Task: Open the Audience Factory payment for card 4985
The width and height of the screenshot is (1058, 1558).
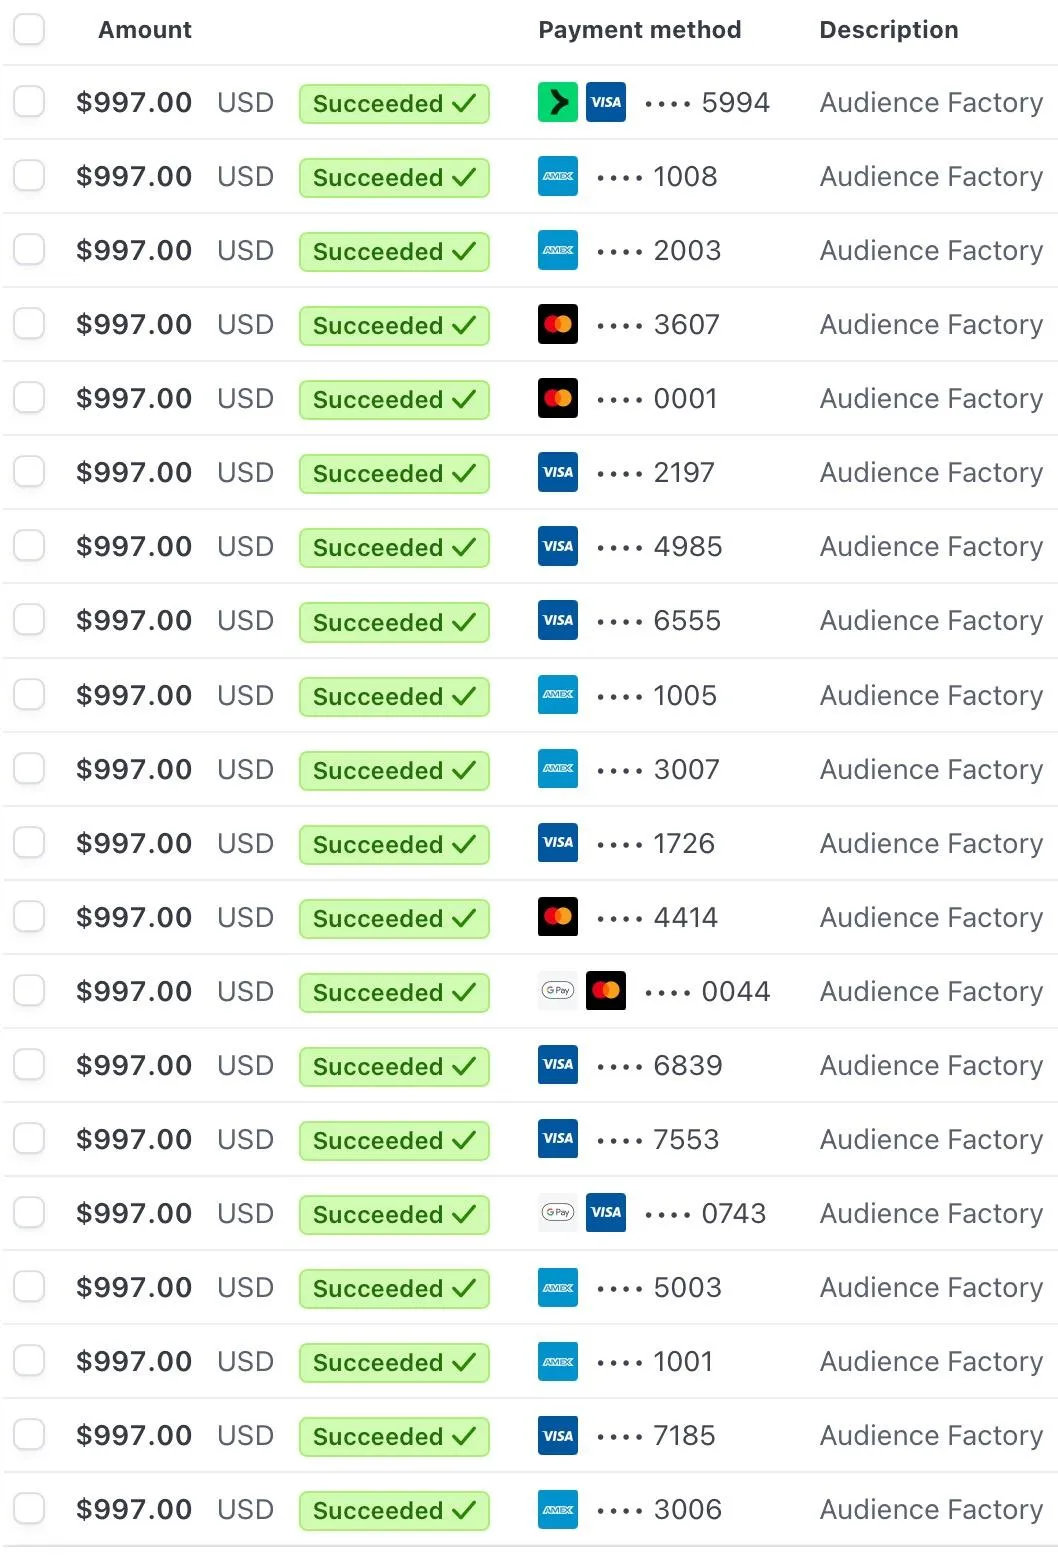Action: click(x=931, y=546)
